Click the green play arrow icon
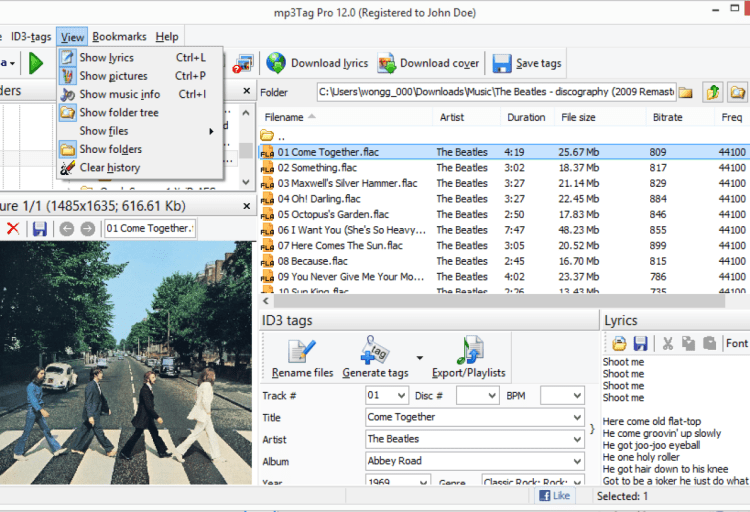750x512 pixels. coord(36,64)
